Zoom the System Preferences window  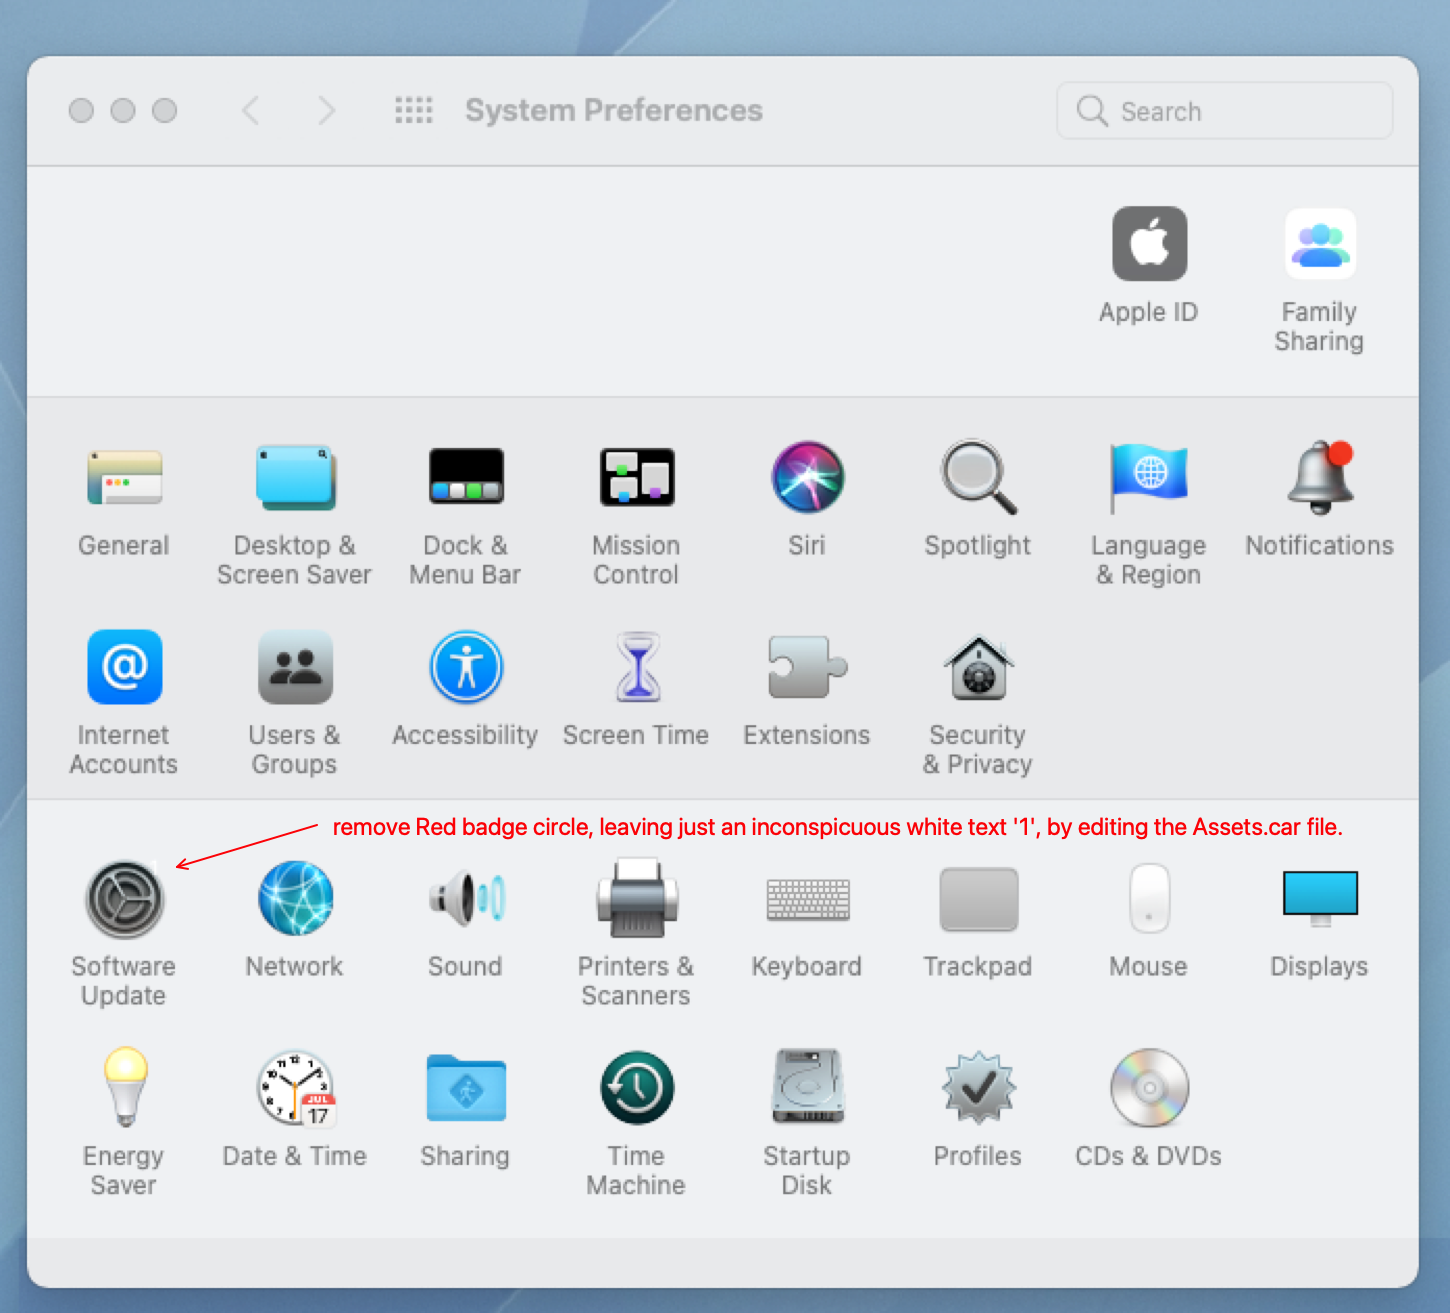click(x=164, y=110)
